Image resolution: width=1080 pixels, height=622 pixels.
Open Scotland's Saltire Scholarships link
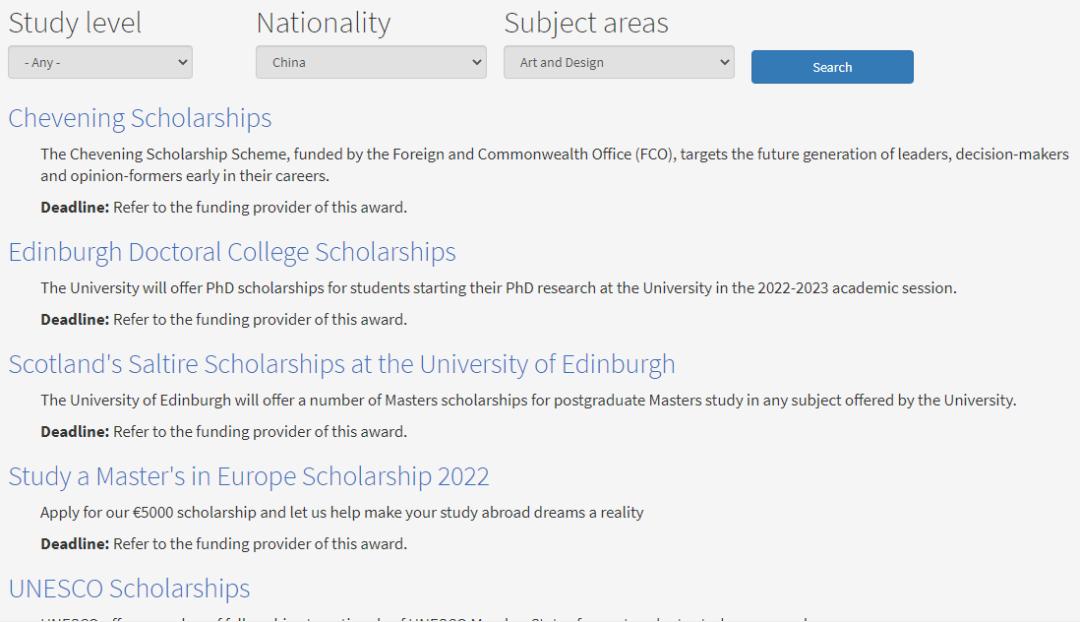click(x=341, y=363)
